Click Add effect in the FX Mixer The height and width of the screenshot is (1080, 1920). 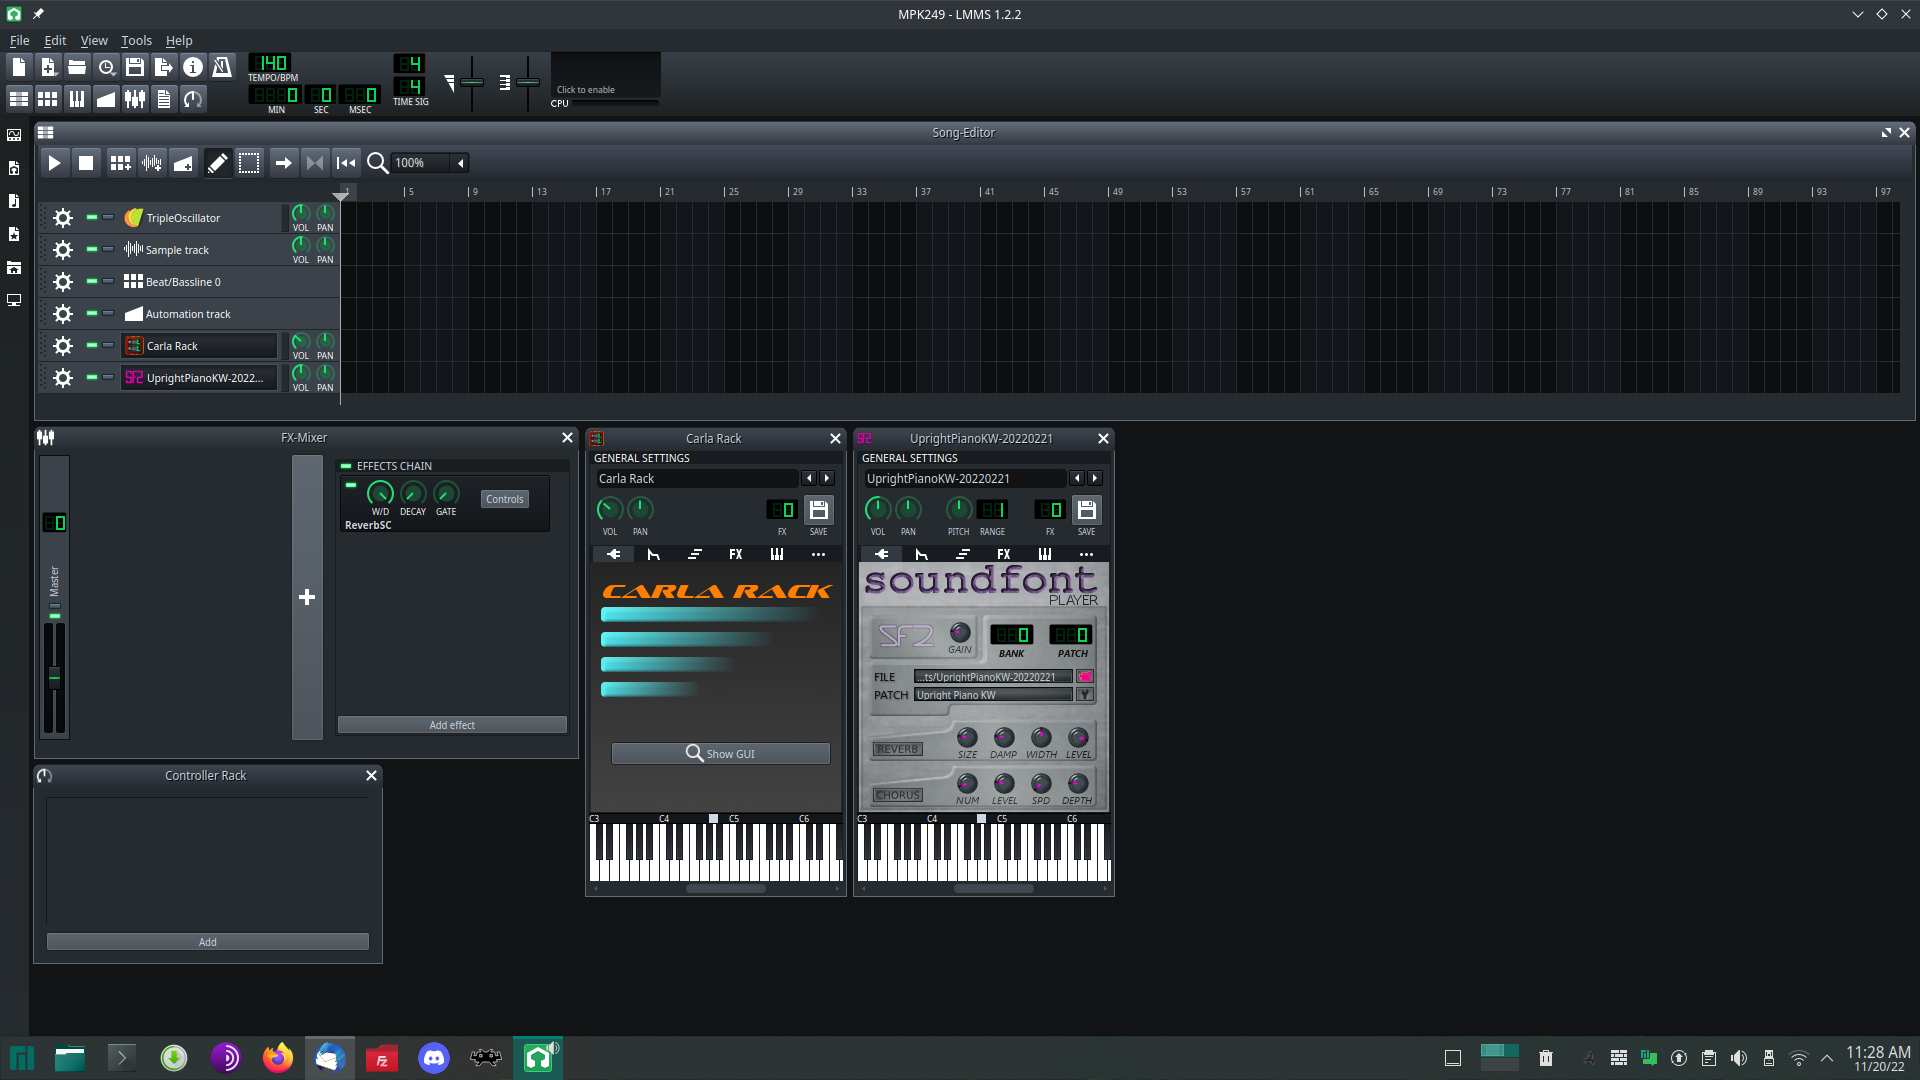452,724
